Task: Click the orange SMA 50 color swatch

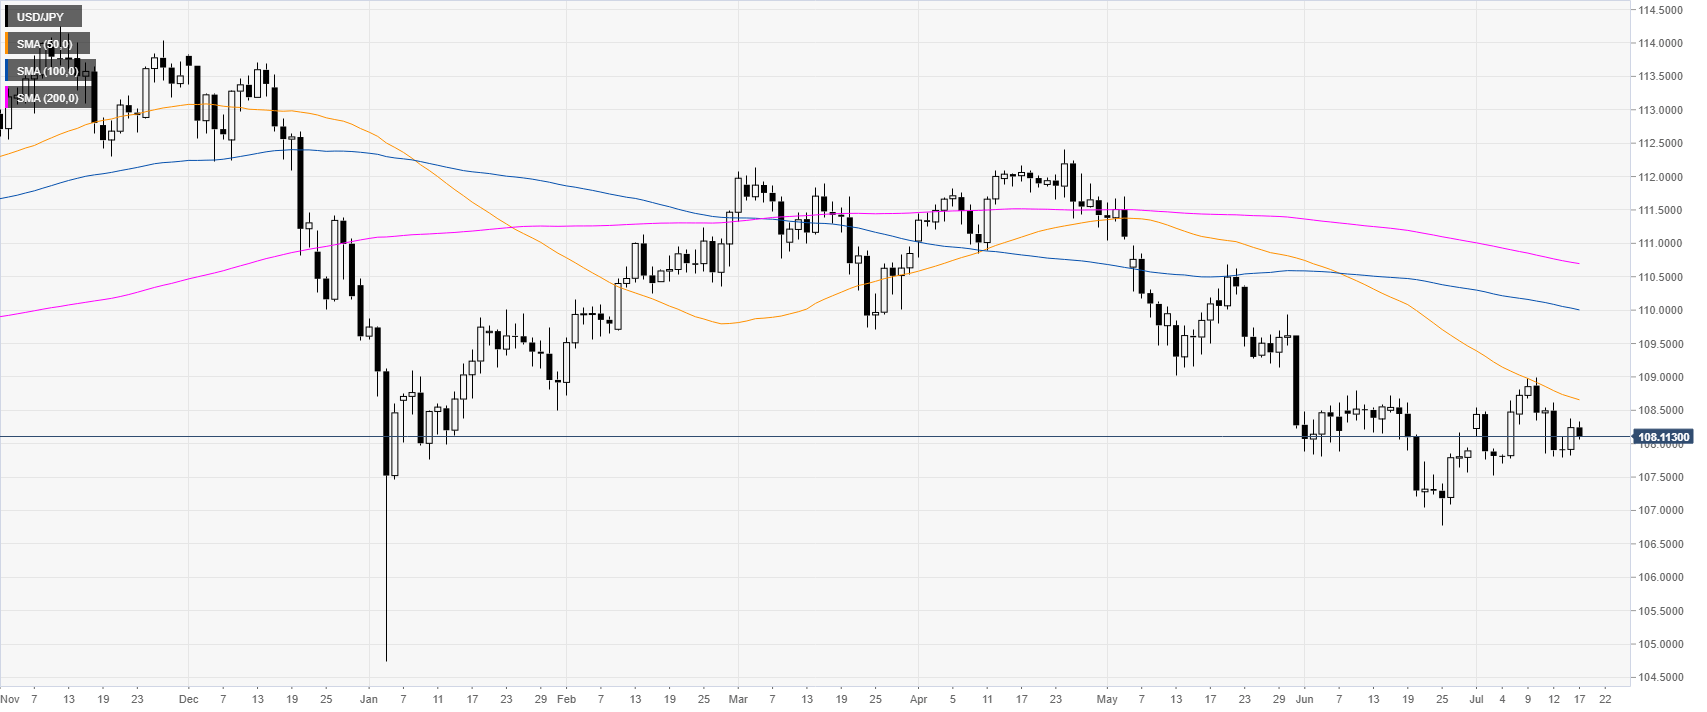Action: 7,44
